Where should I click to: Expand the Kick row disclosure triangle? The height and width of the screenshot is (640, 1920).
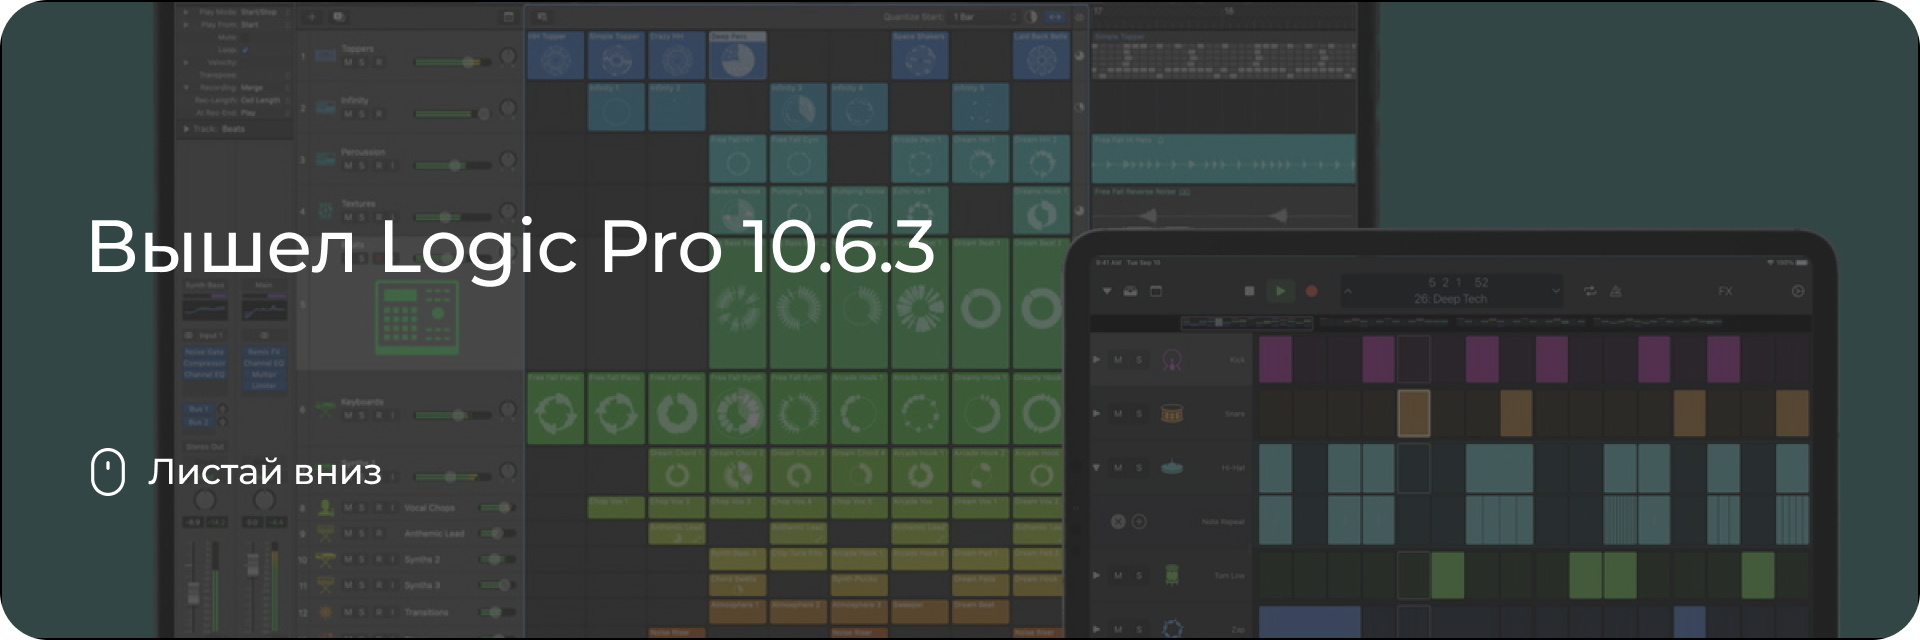pyautogui.click(x=1096, y=359)
